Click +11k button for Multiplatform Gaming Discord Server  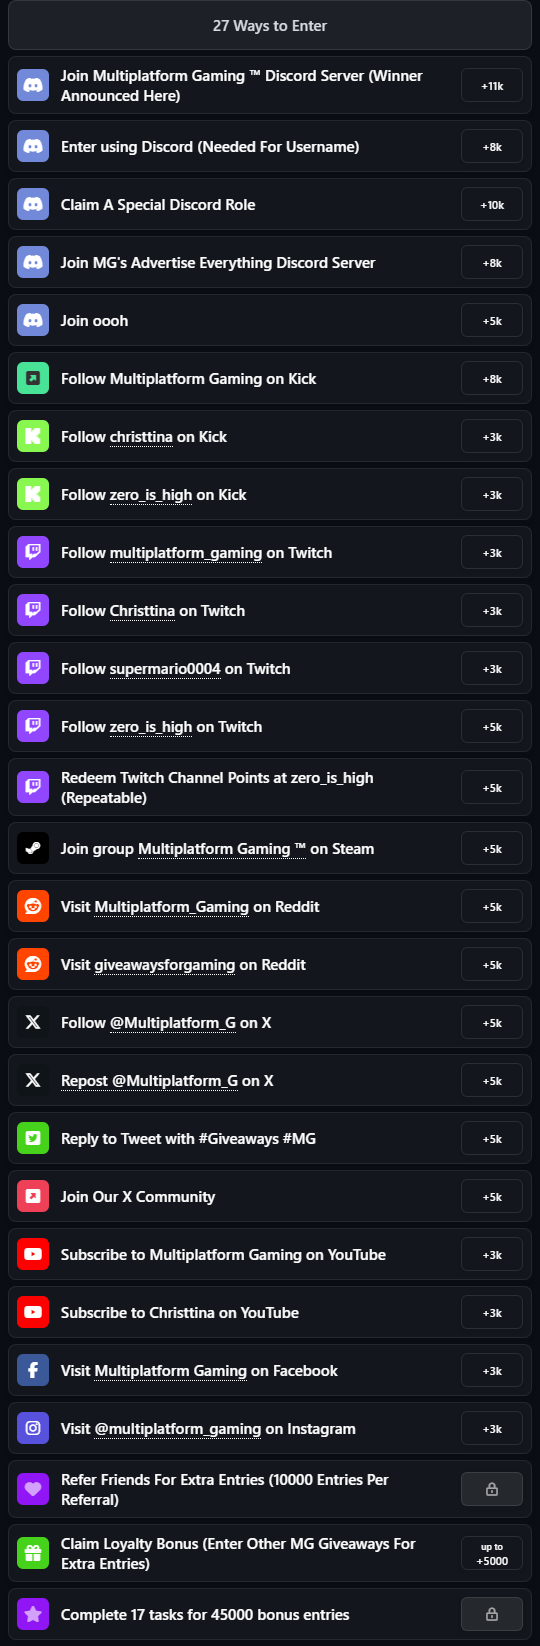[x=492, y=86]
